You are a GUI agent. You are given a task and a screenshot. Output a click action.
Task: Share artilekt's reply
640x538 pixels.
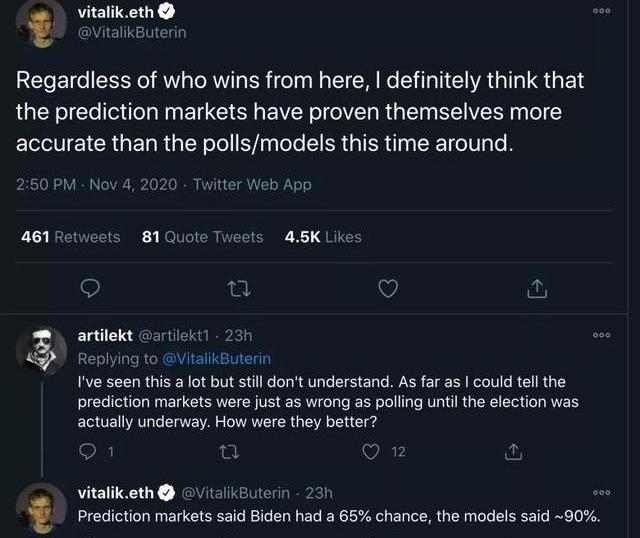coord(513,452)
